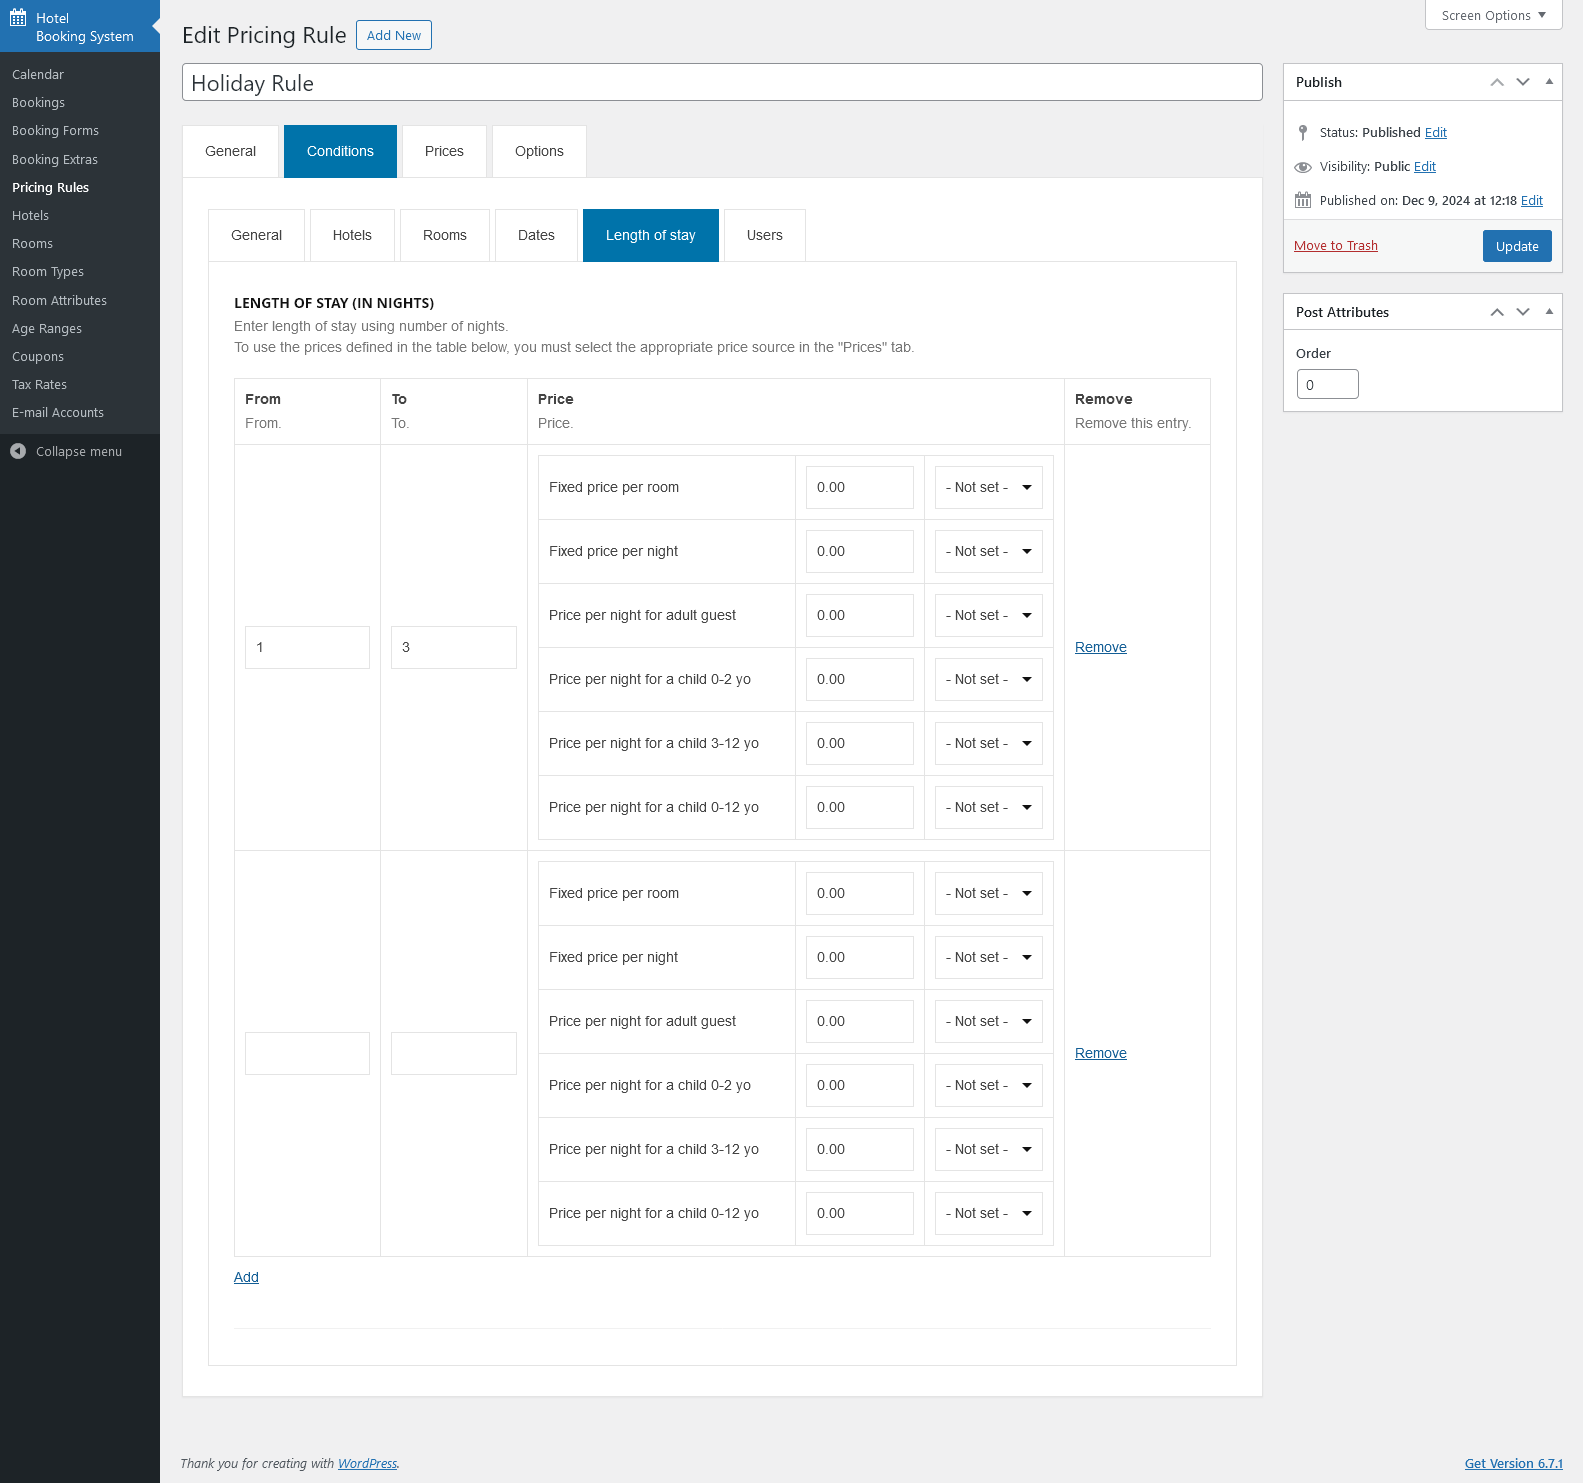
Task: Open first entry child 3-12 yo dropdown
Action: click(988, 744)
